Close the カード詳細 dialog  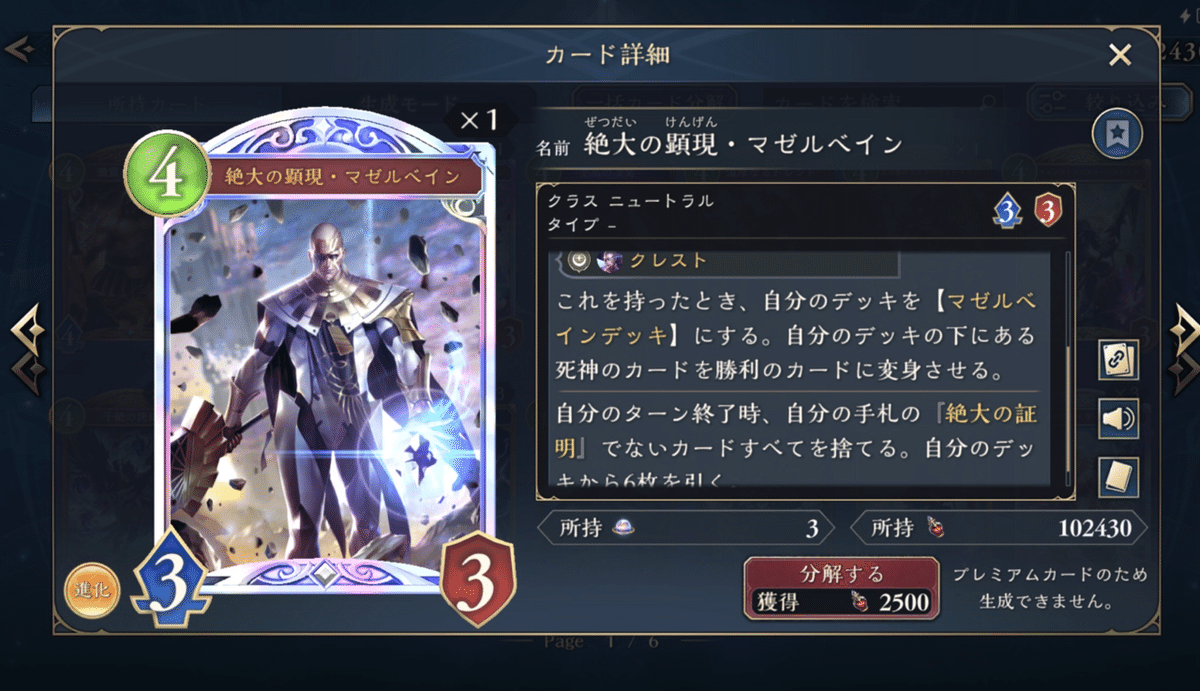tap(1120, 55)
